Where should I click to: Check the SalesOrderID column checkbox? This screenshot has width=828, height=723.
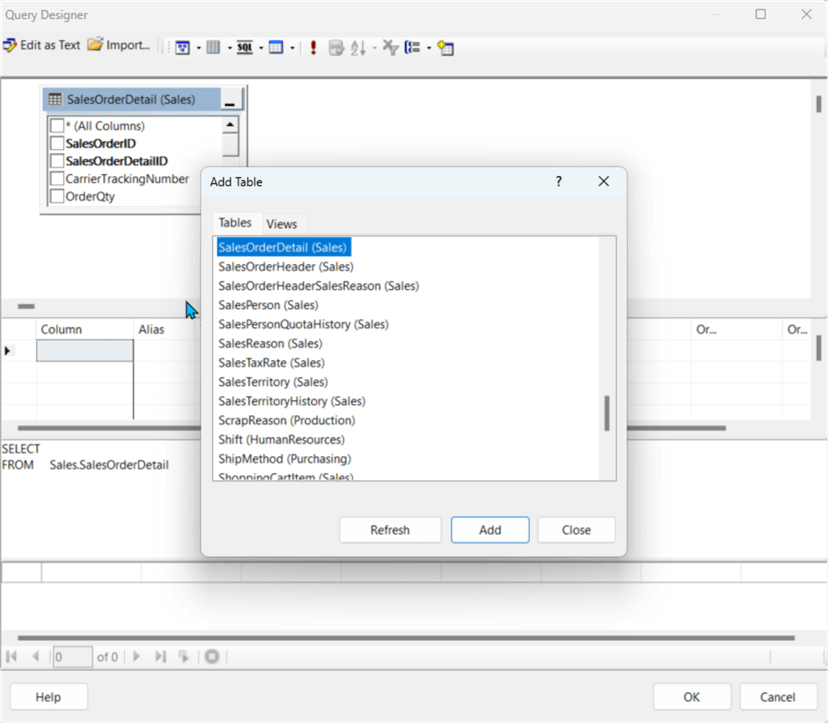[x=57, y=144]
